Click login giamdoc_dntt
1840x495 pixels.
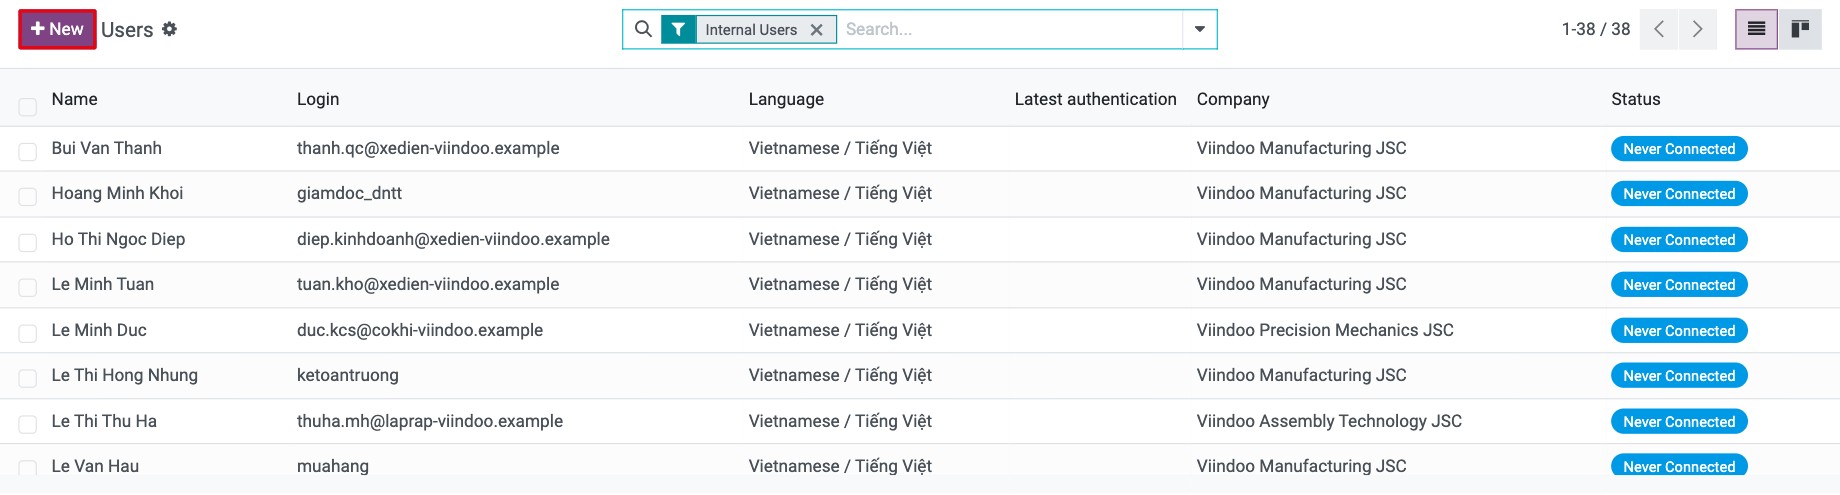(349, 193)
